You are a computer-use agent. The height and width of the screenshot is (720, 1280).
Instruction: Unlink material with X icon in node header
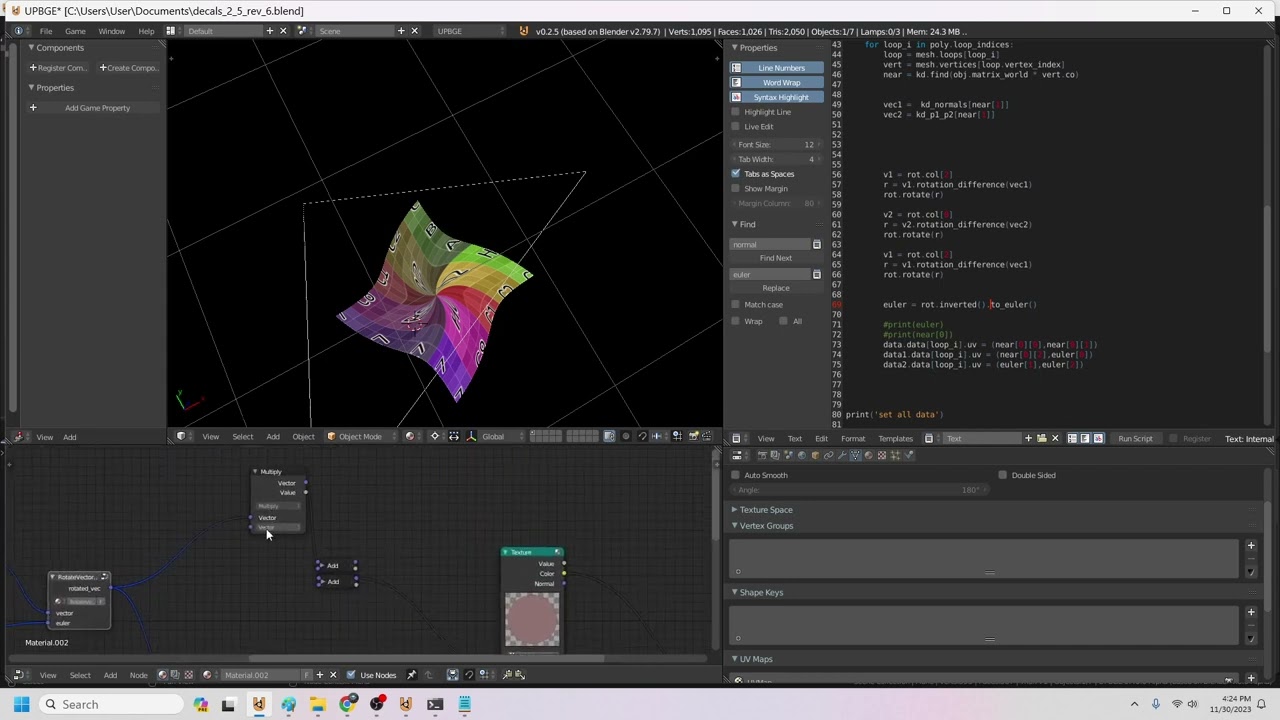pos(333,675)
